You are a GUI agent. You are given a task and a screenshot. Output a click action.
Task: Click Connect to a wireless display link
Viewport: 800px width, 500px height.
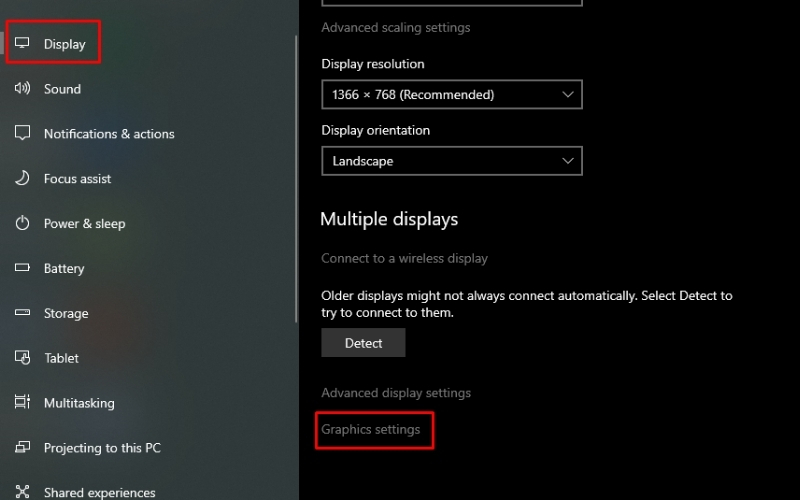click(404, 258)
